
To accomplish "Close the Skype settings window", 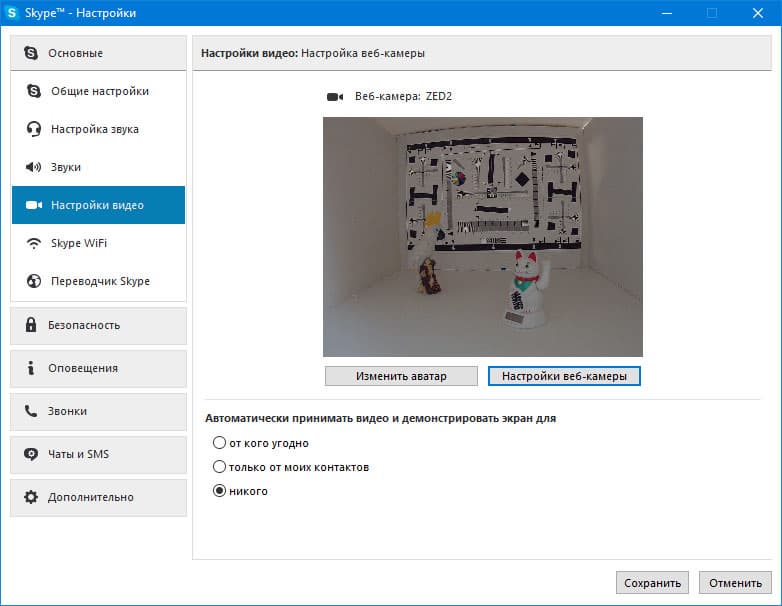I will point(758,13).
